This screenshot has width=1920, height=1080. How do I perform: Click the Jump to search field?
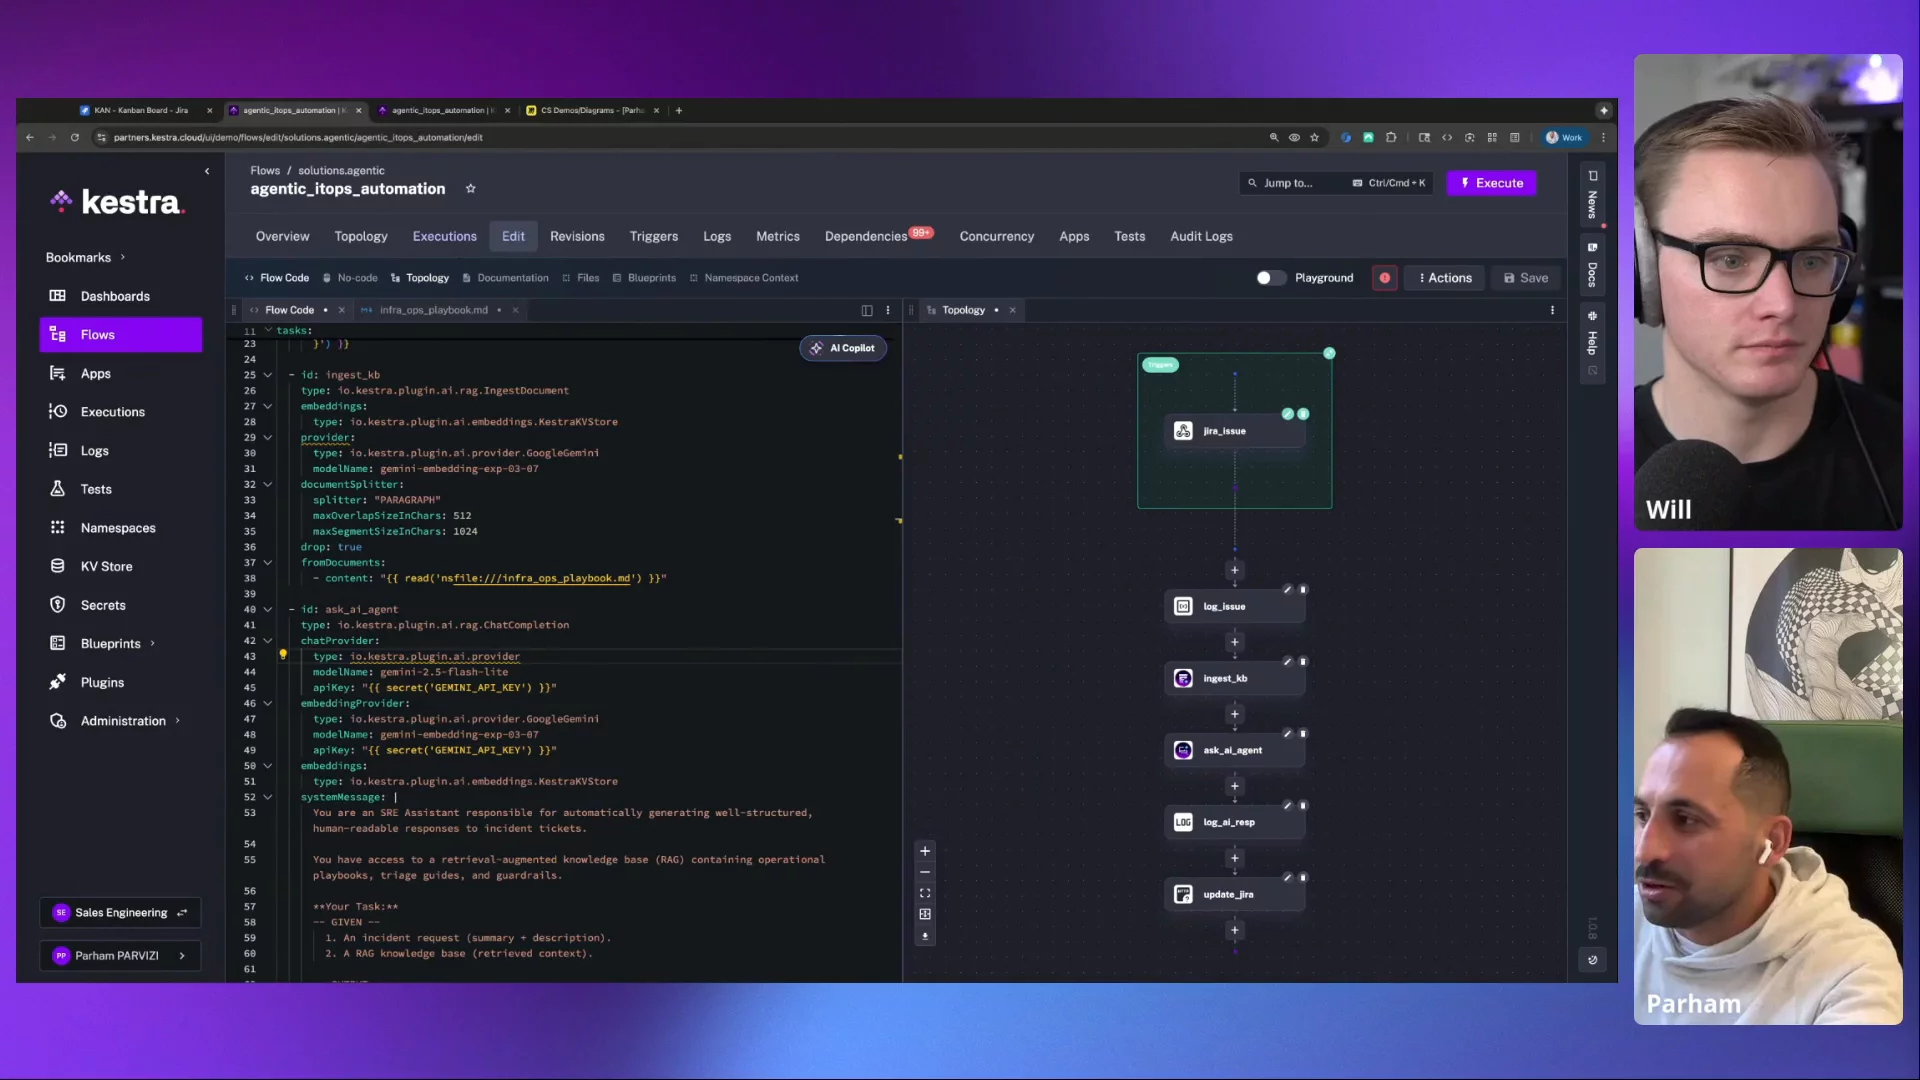[x=1290, y=183]
